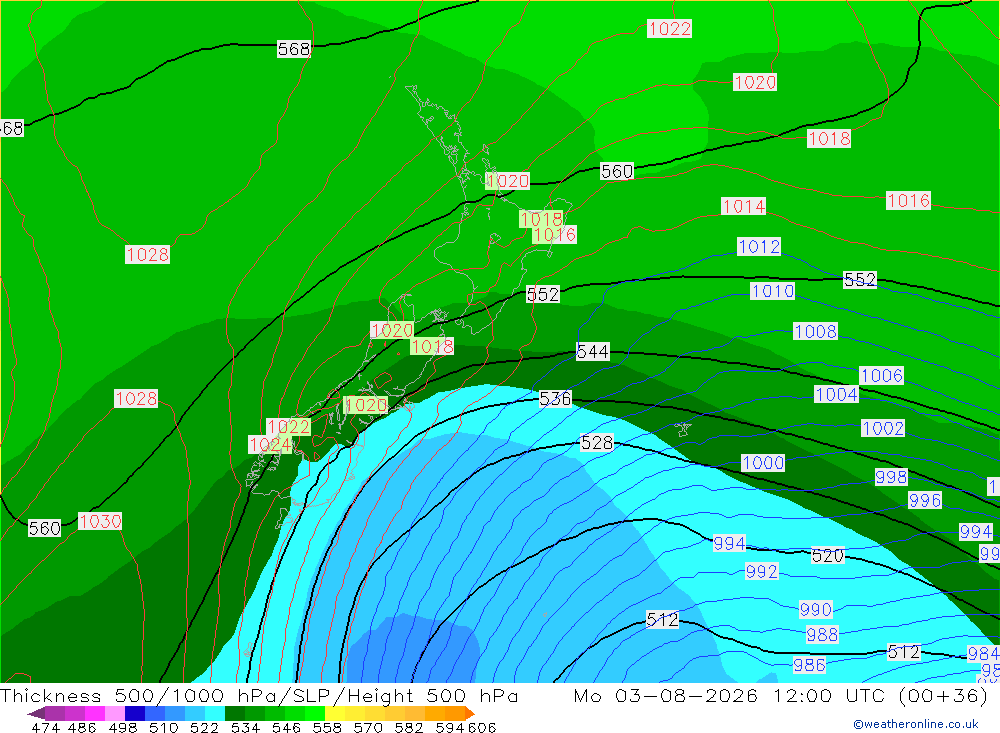The width and height of the screenshot is (1000, 733).
Task: Select the red 1030 isobar label
Action: 100,521
